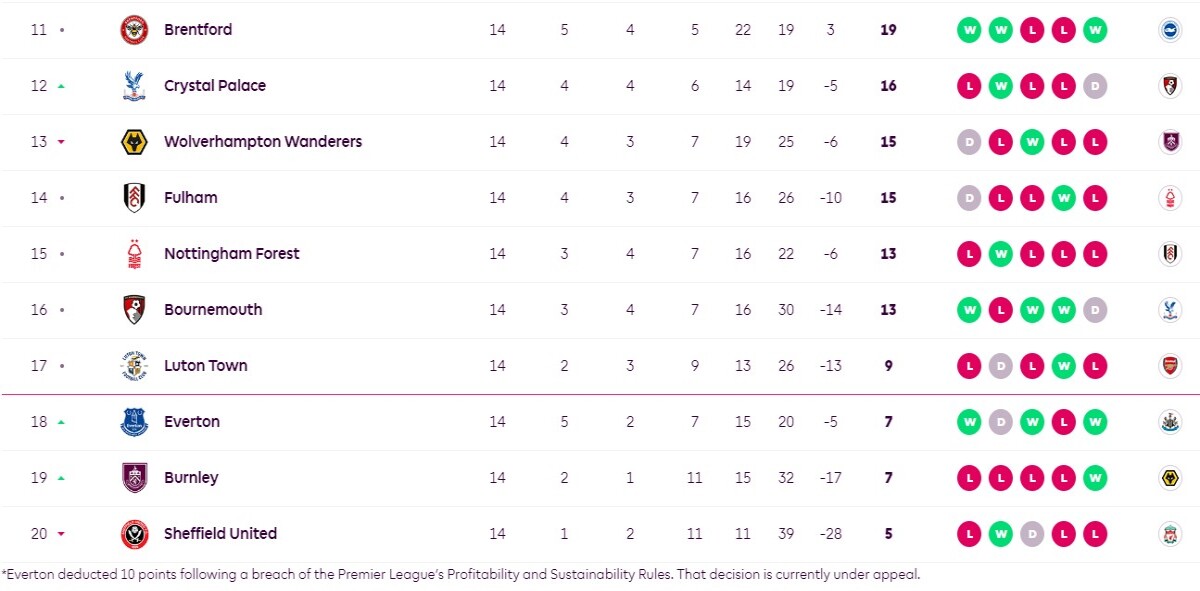Image resolution: width=1200 pixels, height=591 pixels.
Task: Open the Nottingham Forest team link
Action: 232,254
